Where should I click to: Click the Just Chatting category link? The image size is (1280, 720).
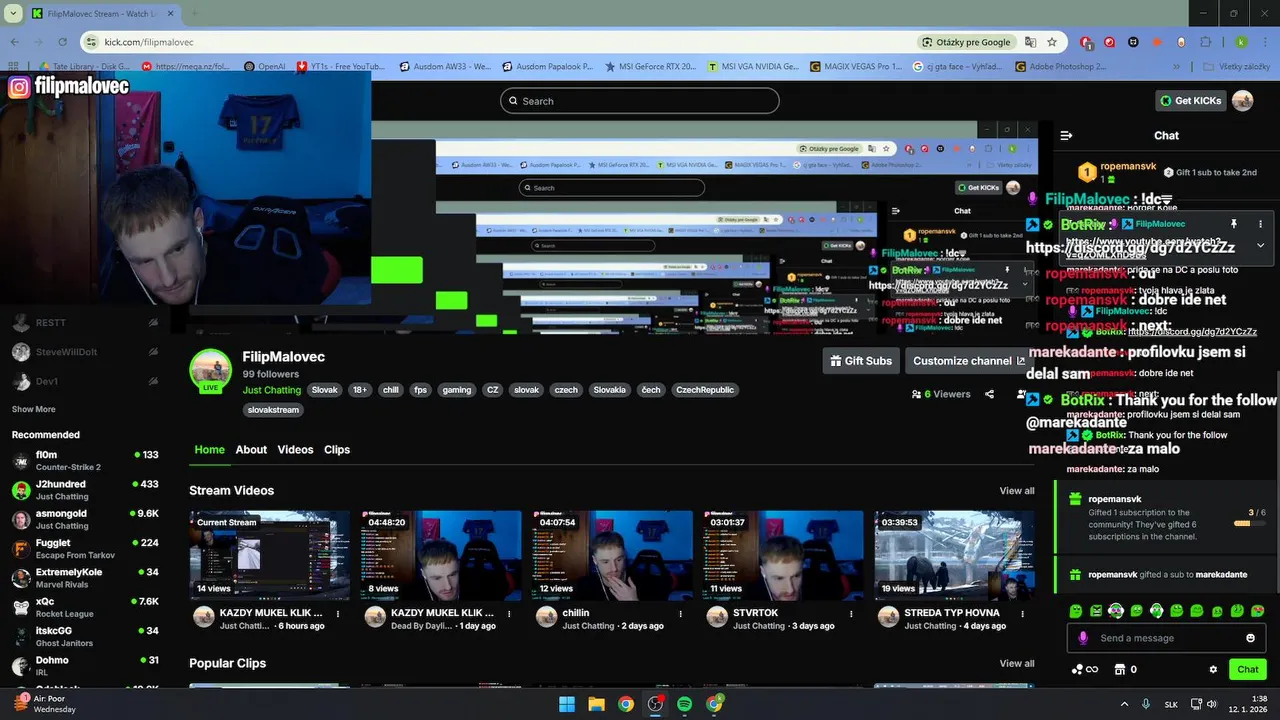click(272, 390)
